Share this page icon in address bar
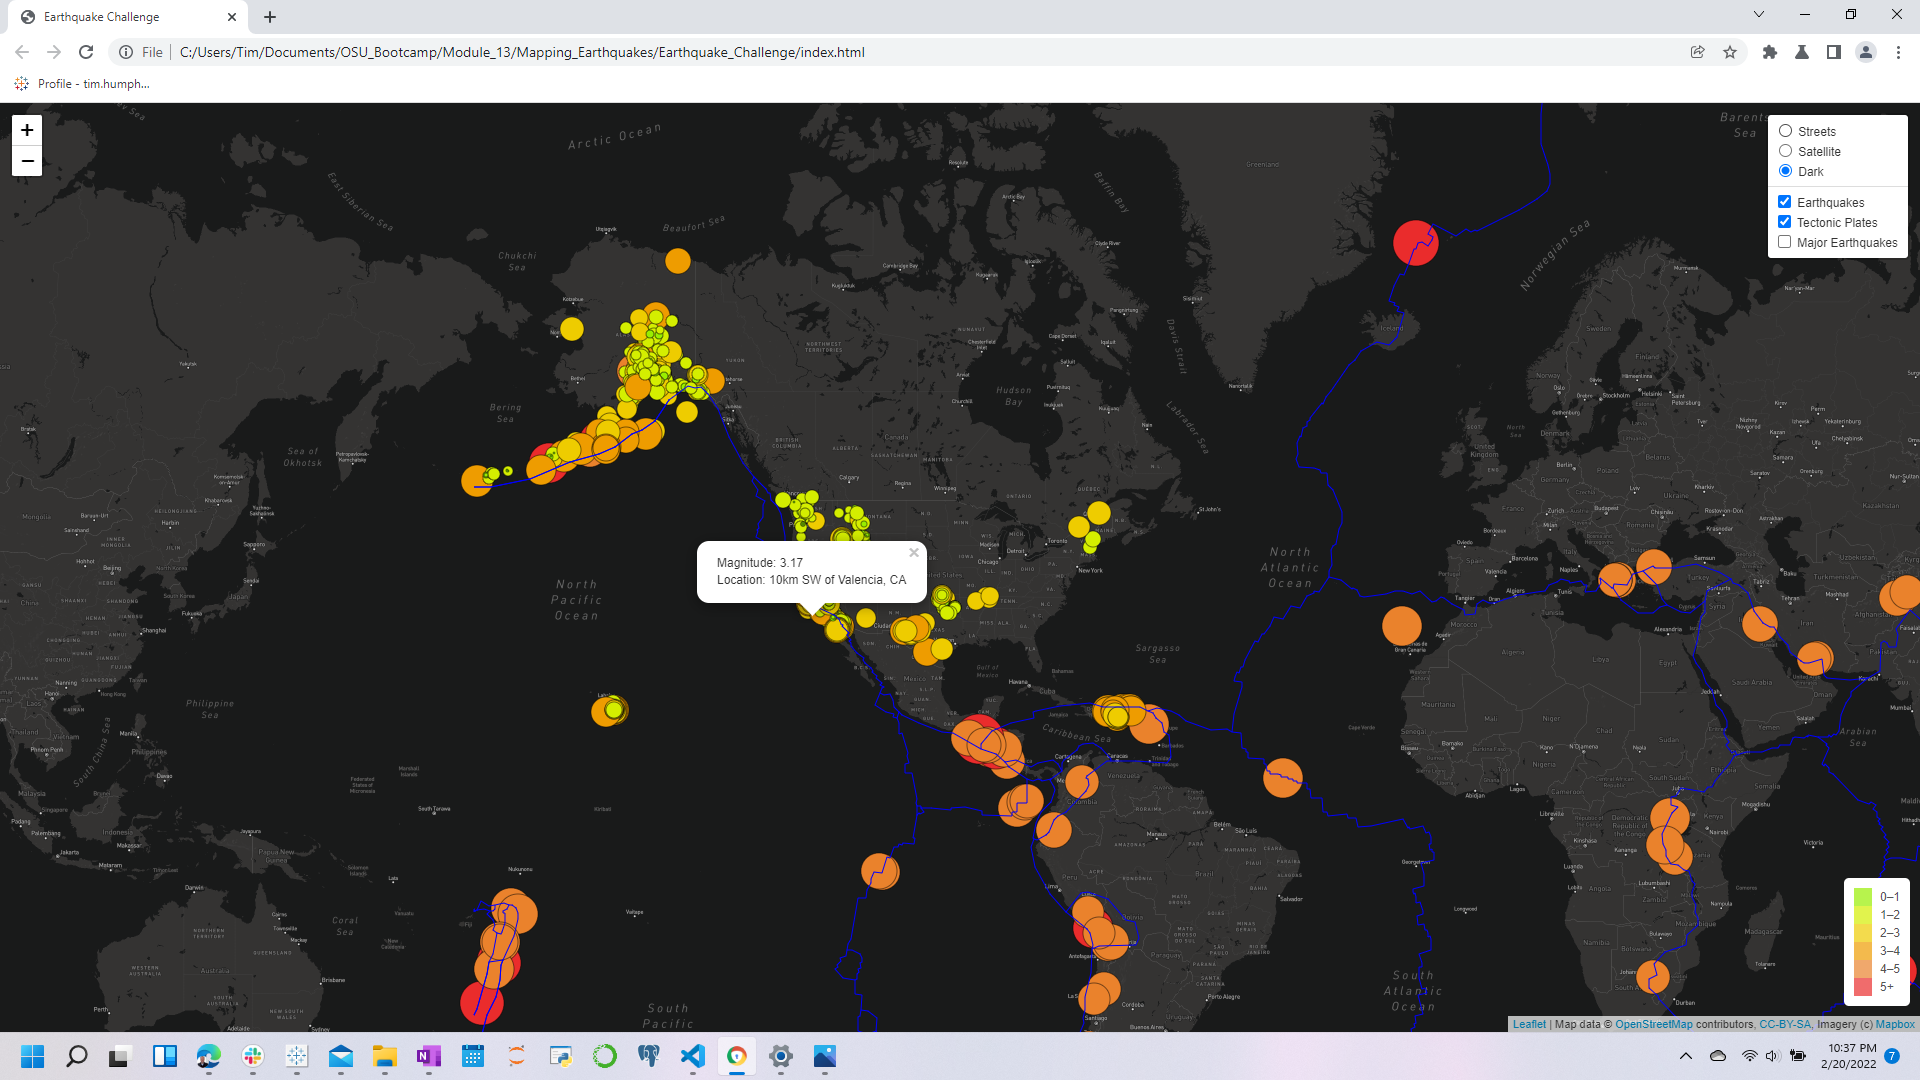The height and width of the screenshot is (1080, 1920). [x=1698, y=52]
